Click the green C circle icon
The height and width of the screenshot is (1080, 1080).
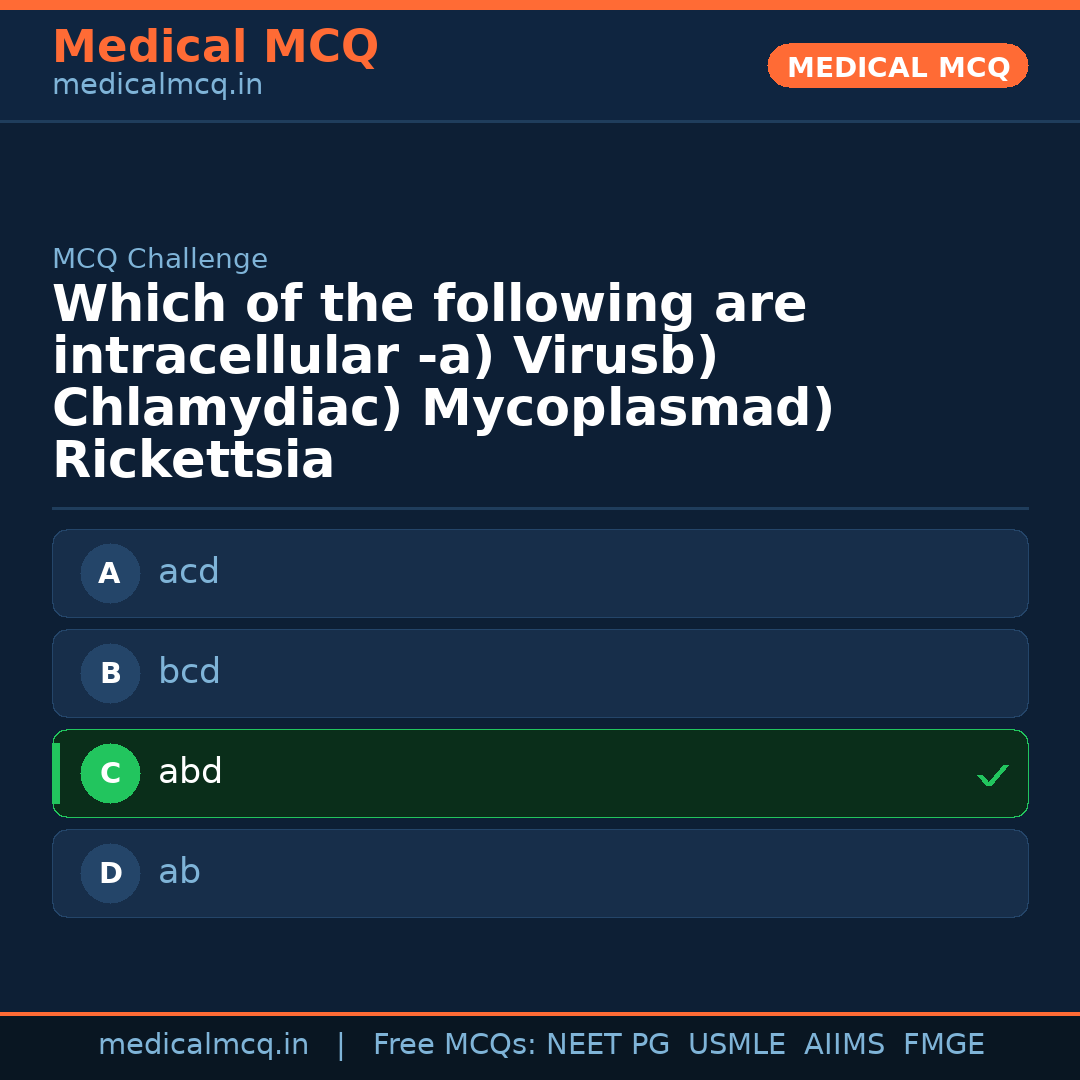110,773
